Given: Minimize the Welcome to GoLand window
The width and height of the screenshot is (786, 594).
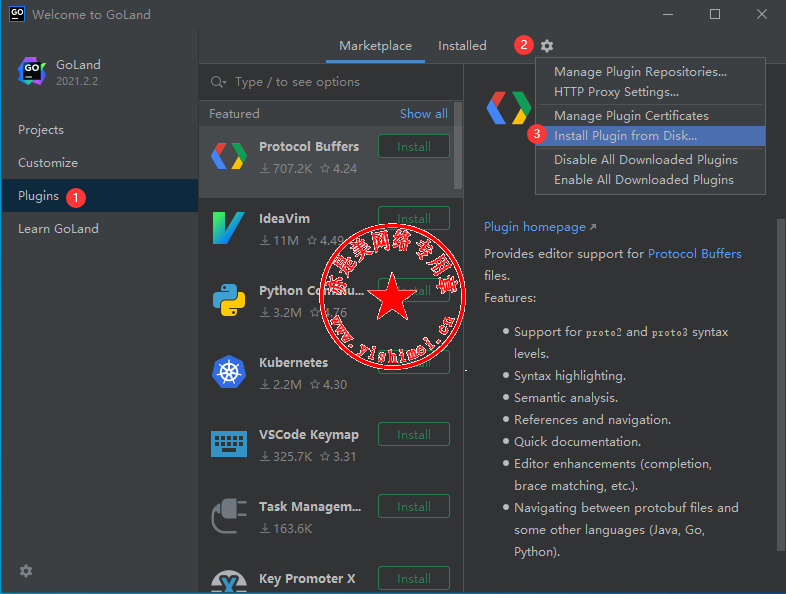Looking at the screenshot, I should tap(668, 14).
